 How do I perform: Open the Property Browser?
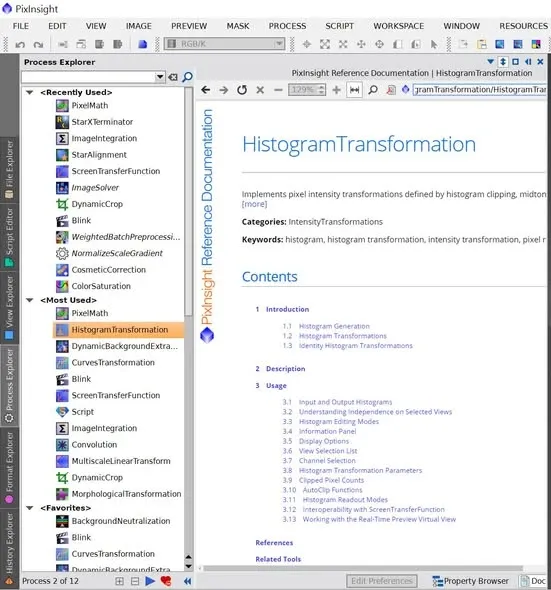coord(470,581)
